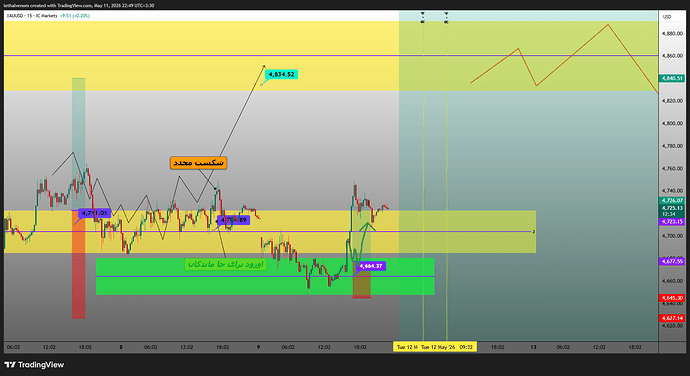
Task: Select the cyan 4,834.52 target price label
Action: point(281,74)
